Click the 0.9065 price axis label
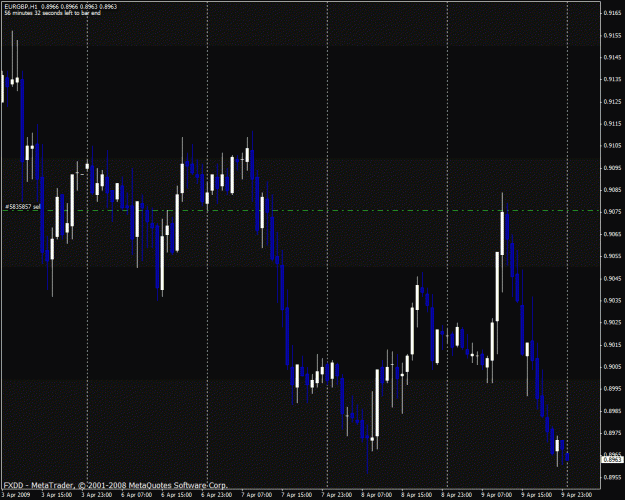This screenshot has width=625, height=500. (x=612, y=234)
